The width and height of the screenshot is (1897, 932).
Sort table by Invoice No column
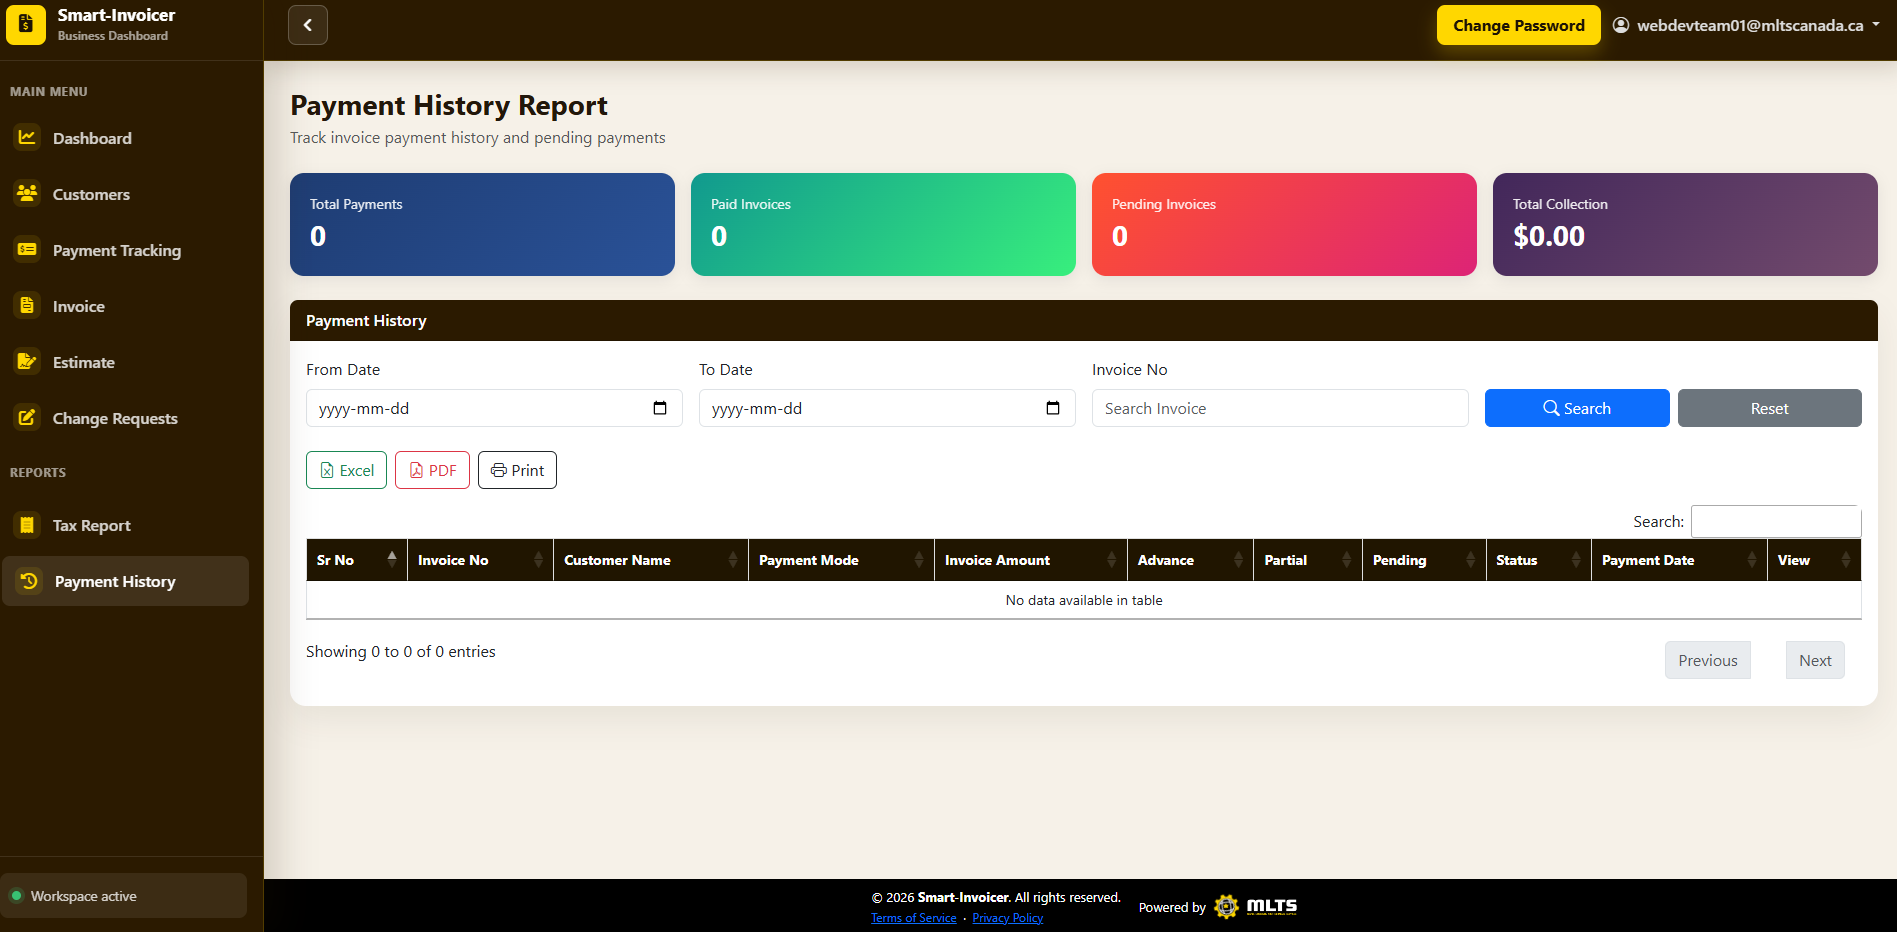(480, 560)
